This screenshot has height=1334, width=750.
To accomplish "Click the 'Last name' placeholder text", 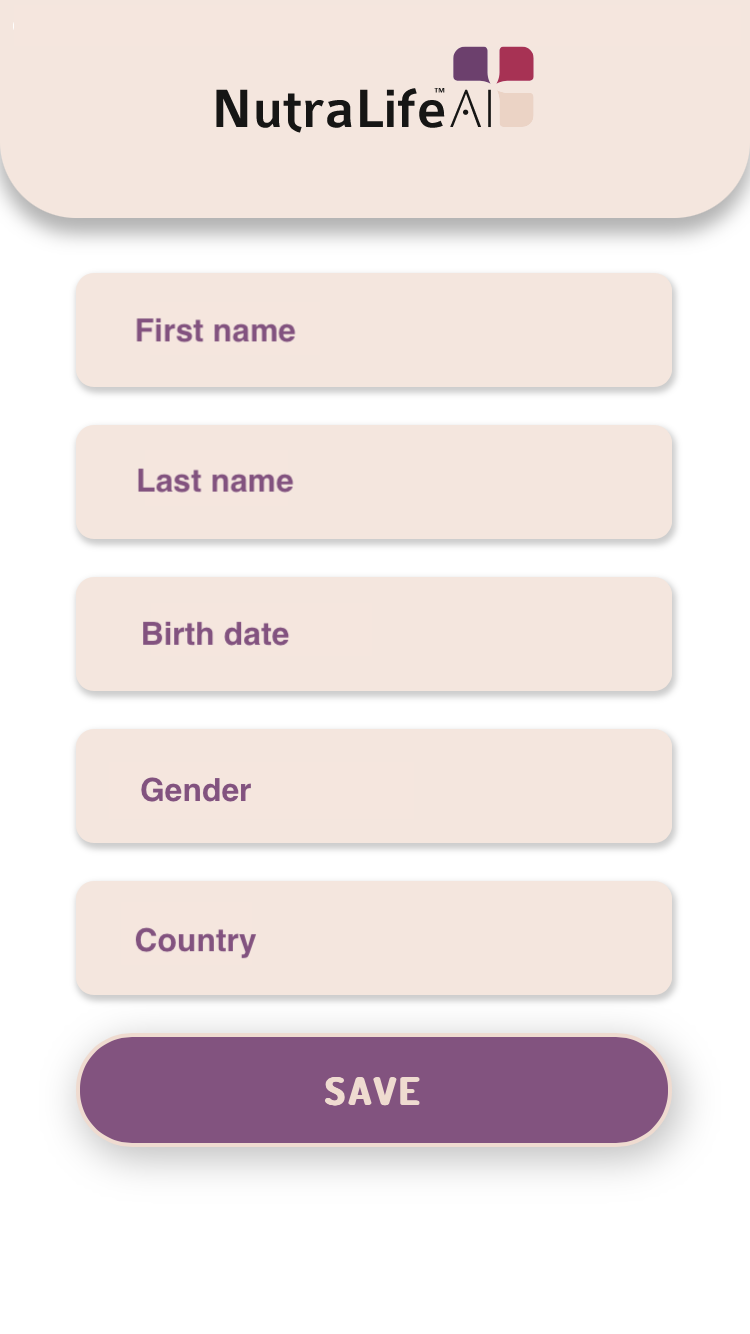I will [x=215, y=481].
